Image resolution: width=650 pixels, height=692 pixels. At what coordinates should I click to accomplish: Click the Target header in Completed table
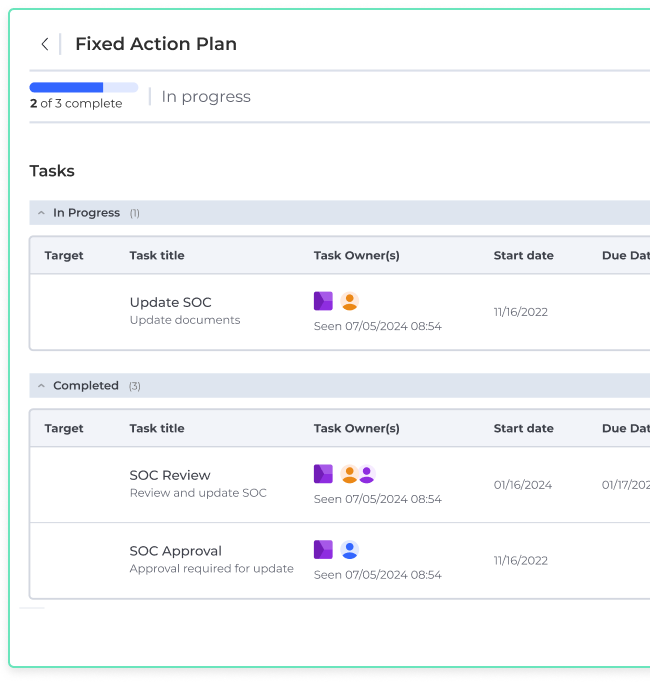(64, 429)
